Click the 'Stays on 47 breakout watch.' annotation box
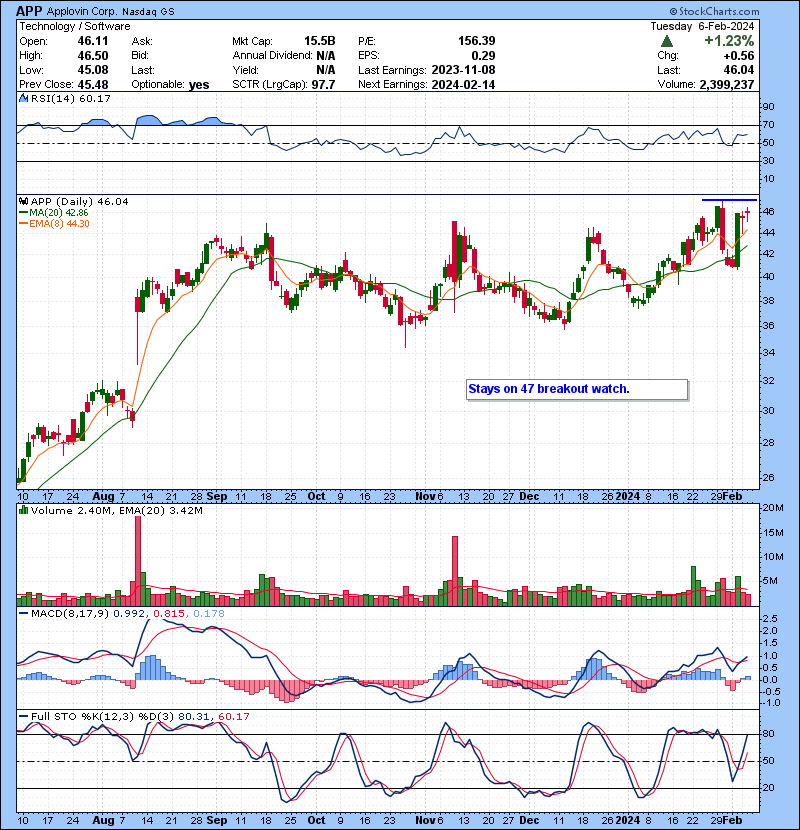The width and height of the screenshot is (800, 830). point(577,389)
